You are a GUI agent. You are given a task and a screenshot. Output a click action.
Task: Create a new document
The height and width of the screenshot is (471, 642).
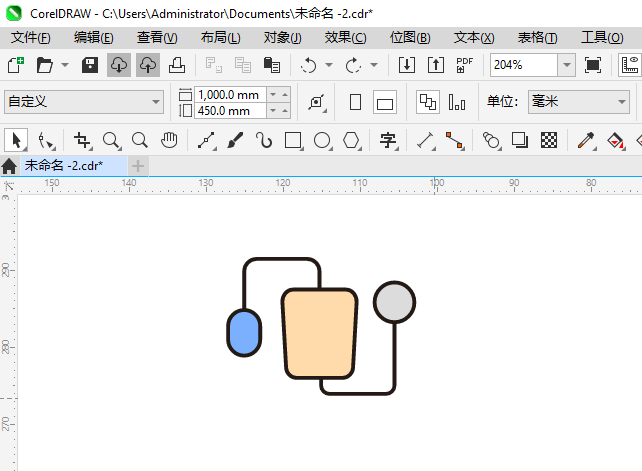[x=16, y=65]
